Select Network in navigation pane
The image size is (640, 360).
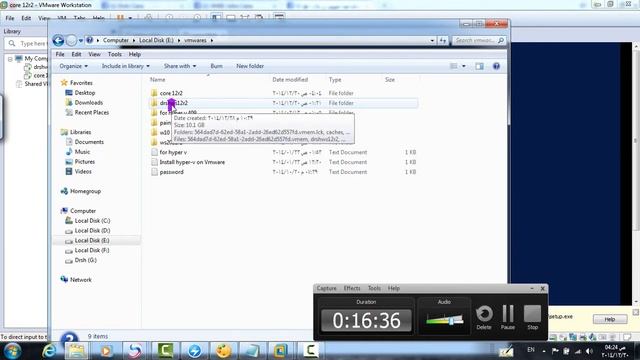click(x=80, y=280)
